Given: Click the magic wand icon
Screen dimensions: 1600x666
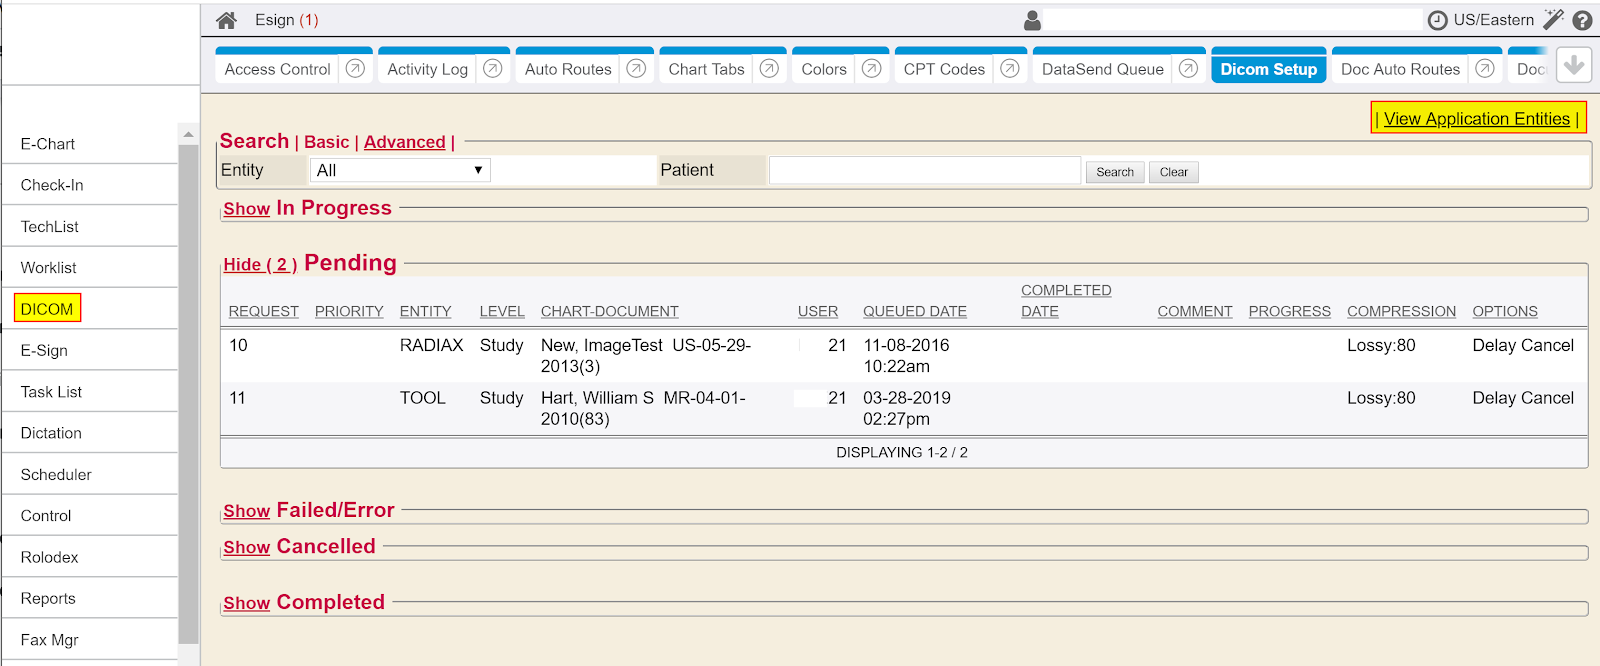Looking at the screenshot, I should click(1553, 19).
